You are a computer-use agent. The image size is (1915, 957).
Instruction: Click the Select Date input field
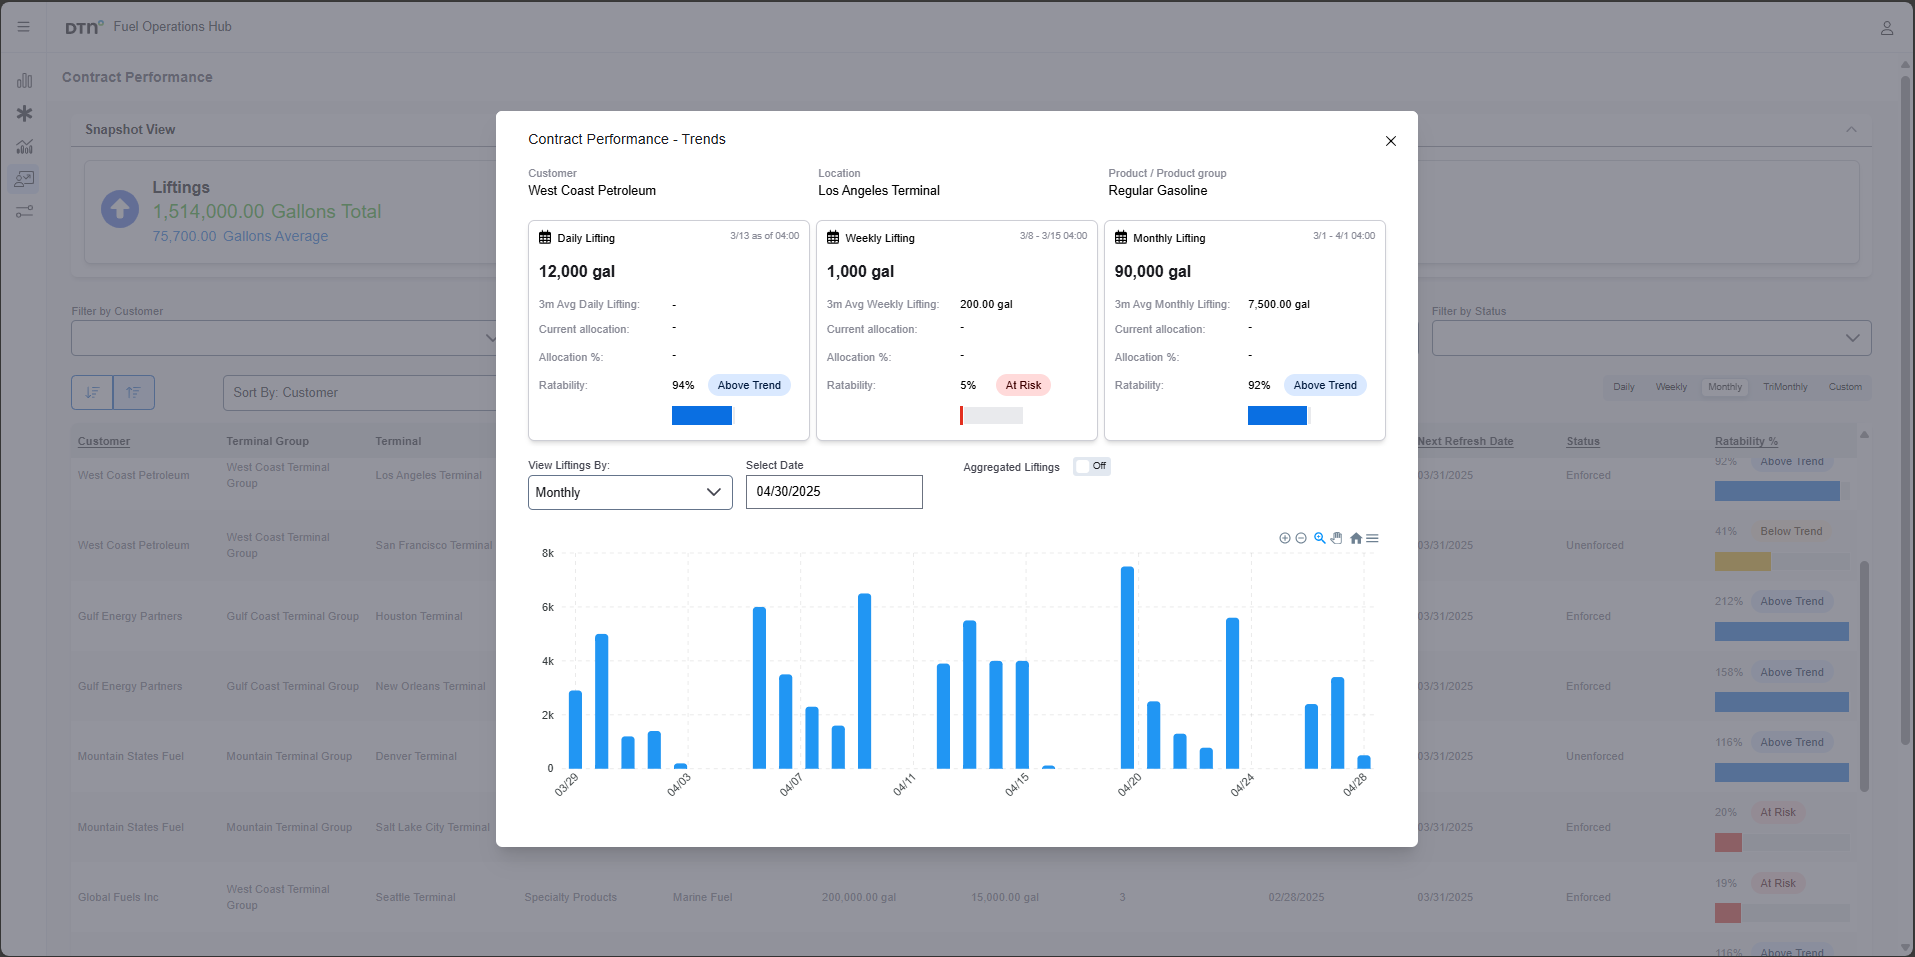tap(834, 492)
